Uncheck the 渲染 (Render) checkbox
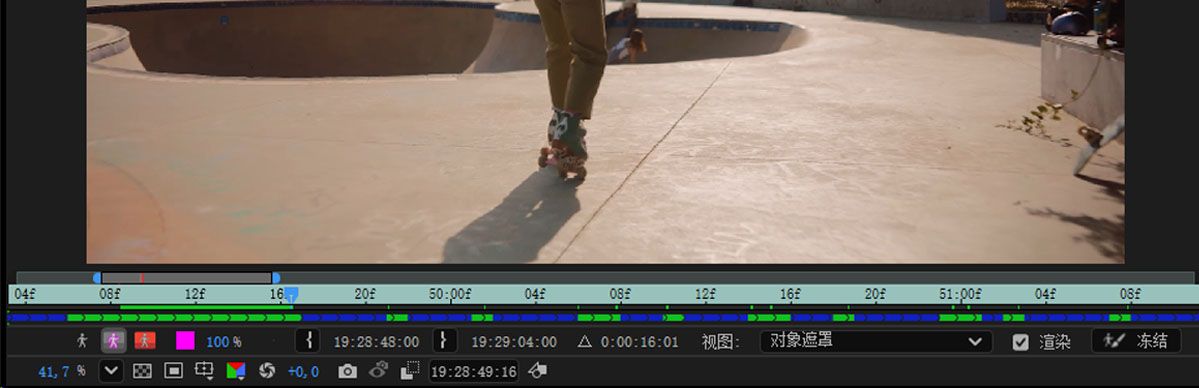The width and height of the screenshot is (1199, 388). (x=1020, y=342)
